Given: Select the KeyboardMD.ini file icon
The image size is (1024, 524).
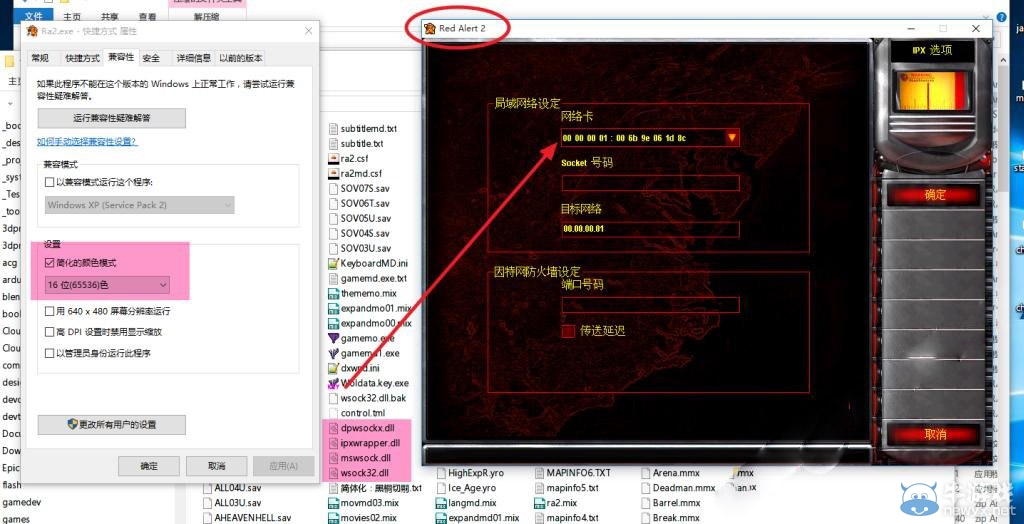Looking at the screenshot, I should click(333, 263).
